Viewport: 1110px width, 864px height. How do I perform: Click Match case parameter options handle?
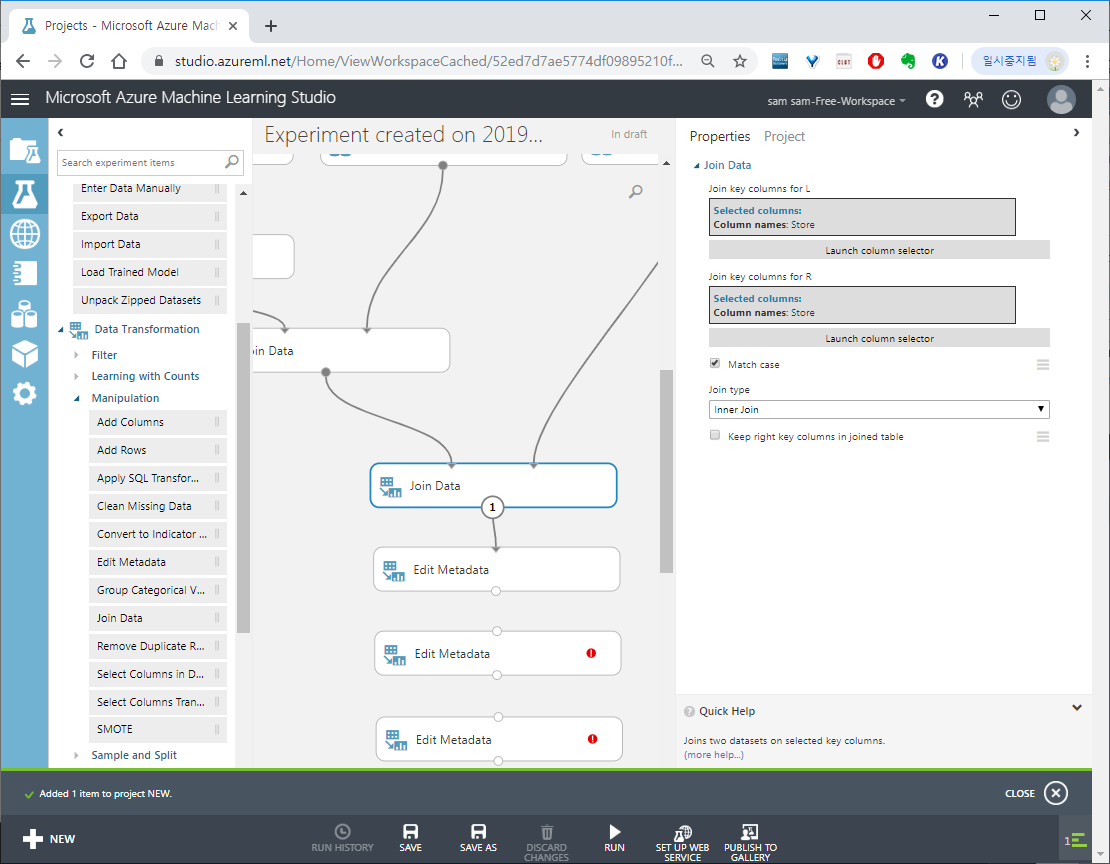(1042, 364)
